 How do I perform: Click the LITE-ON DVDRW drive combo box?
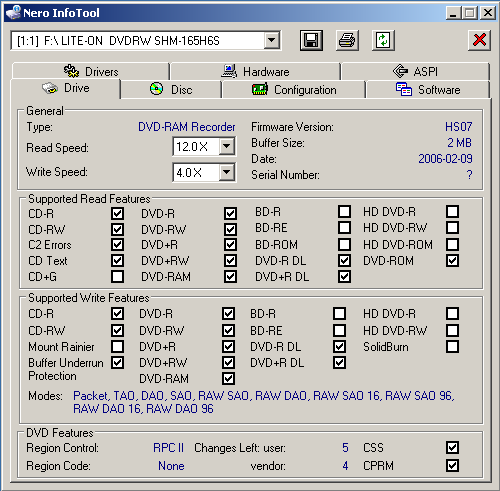pyautogui.click(x=146, y=40)
